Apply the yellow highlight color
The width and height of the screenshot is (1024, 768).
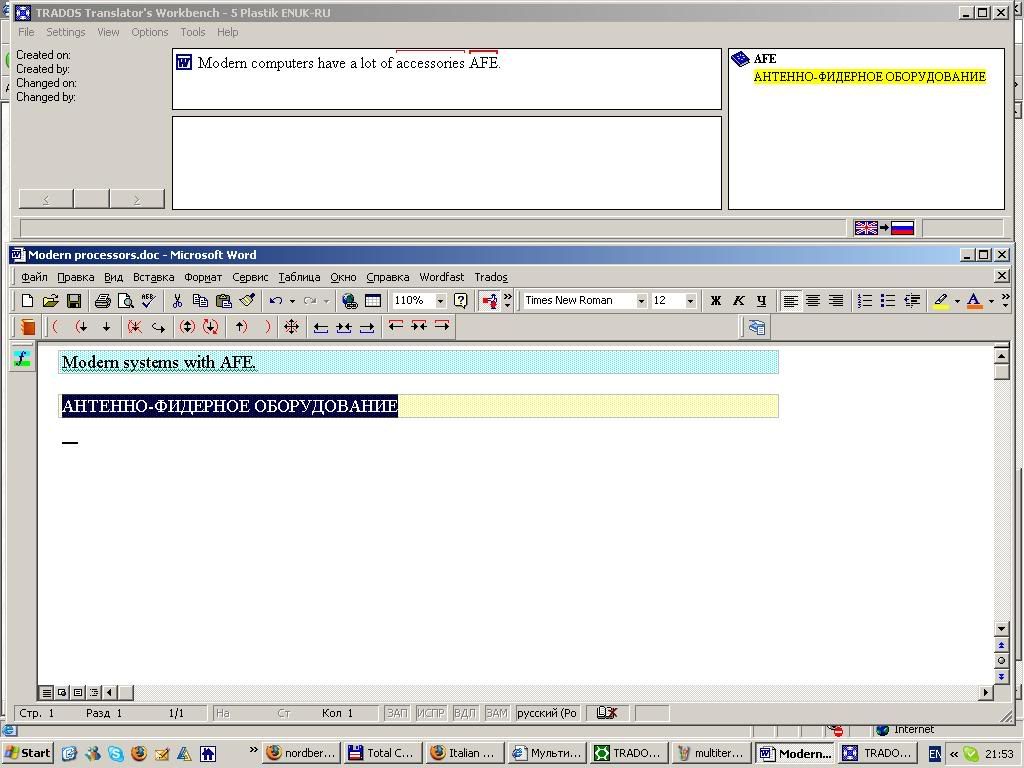(x=940, y=301)
